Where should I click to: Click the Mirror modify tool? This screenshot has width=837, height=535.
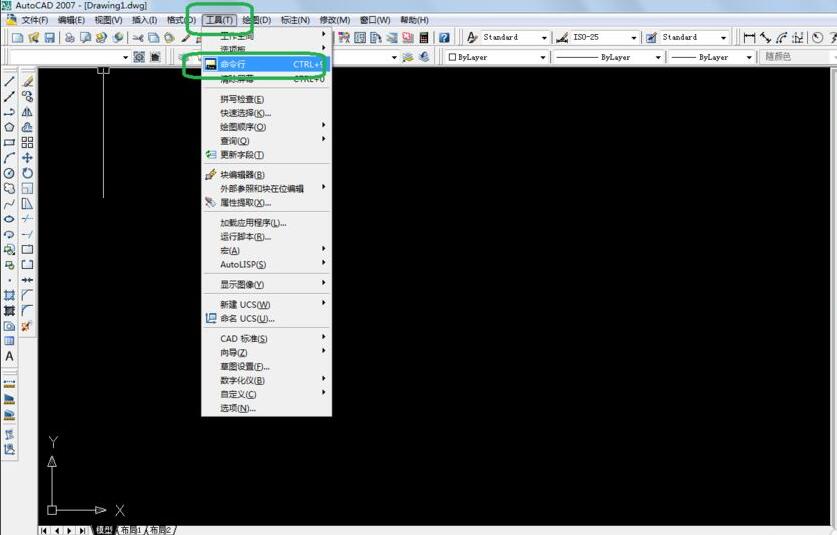[x=27, y=112]
